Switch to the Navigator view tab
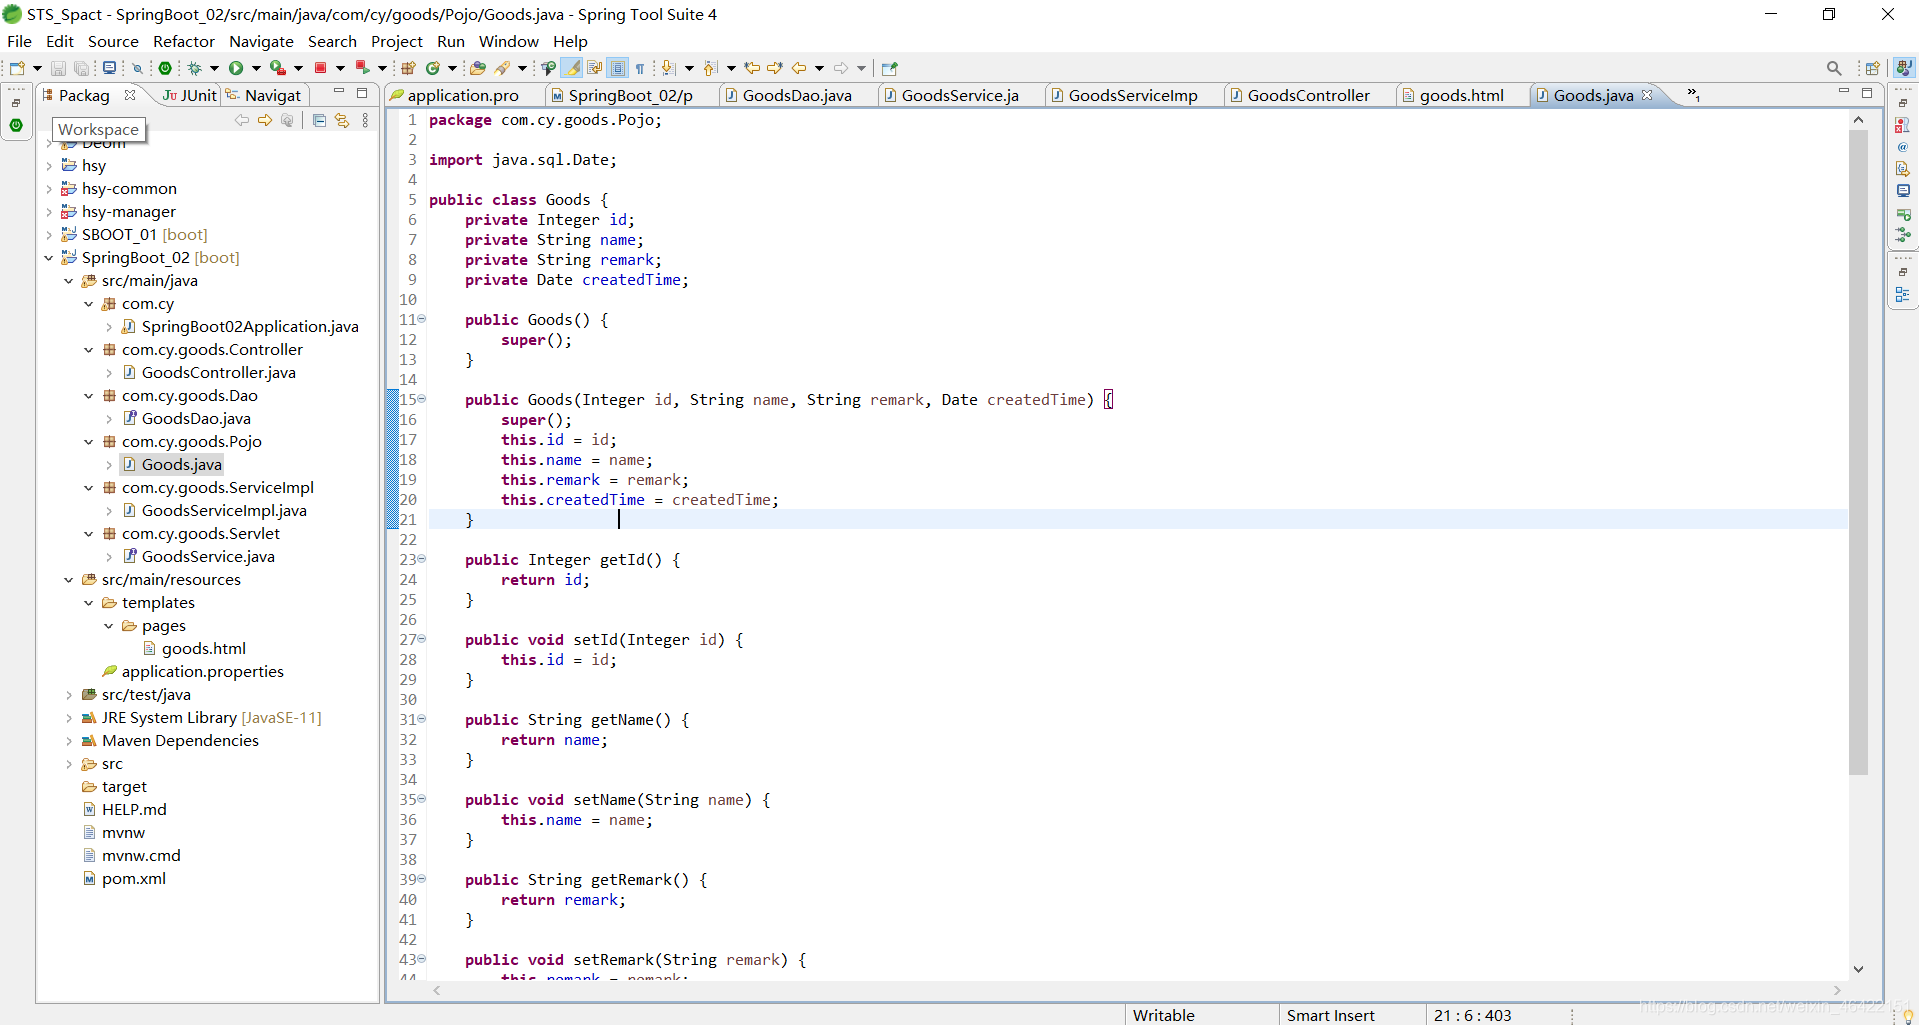This screenshot has width=1919, height=1025. click(263, 95)
